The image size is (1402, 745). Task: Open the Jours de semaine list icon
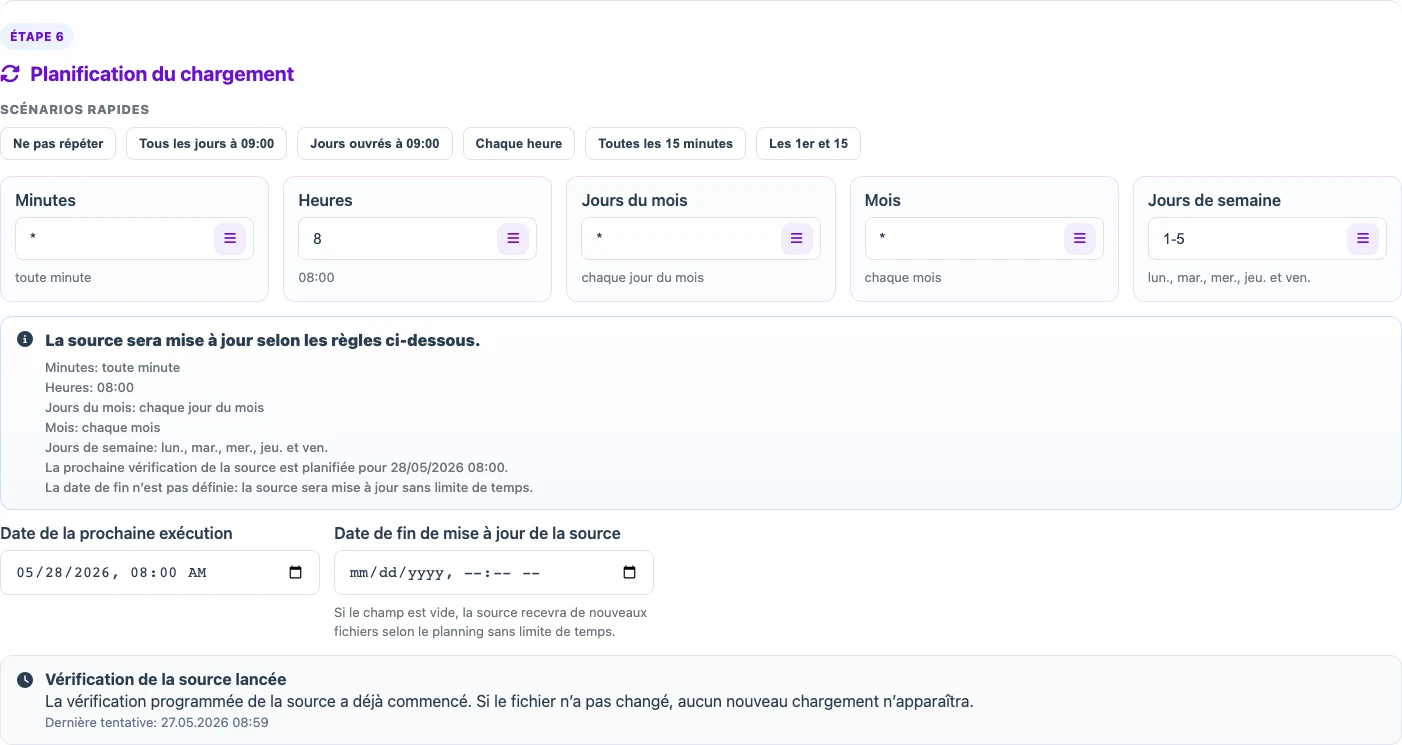1362,239
